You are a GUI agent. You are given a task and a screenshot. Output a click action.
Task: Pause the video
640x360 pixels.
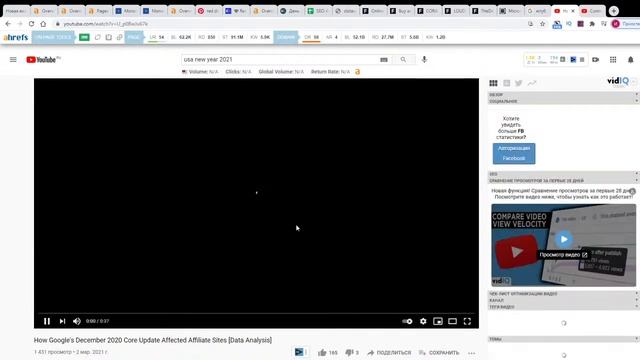tap(47, 321)
